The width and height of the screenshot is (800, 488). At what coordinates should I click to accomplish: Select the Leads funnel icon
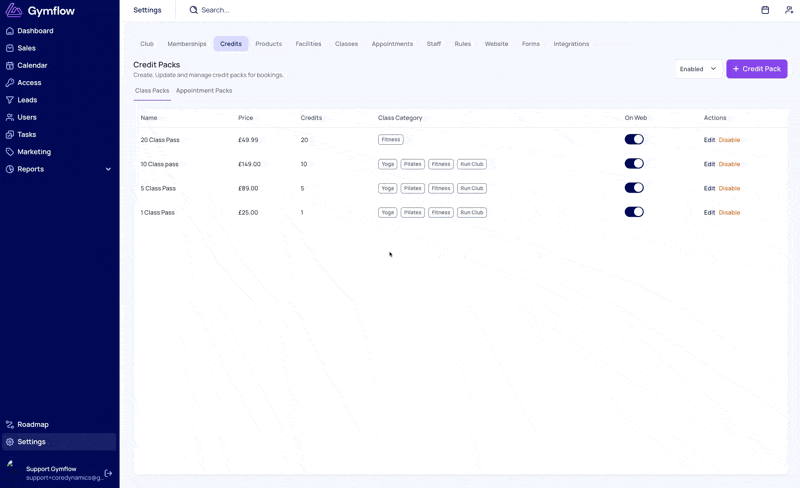(10, 100)
